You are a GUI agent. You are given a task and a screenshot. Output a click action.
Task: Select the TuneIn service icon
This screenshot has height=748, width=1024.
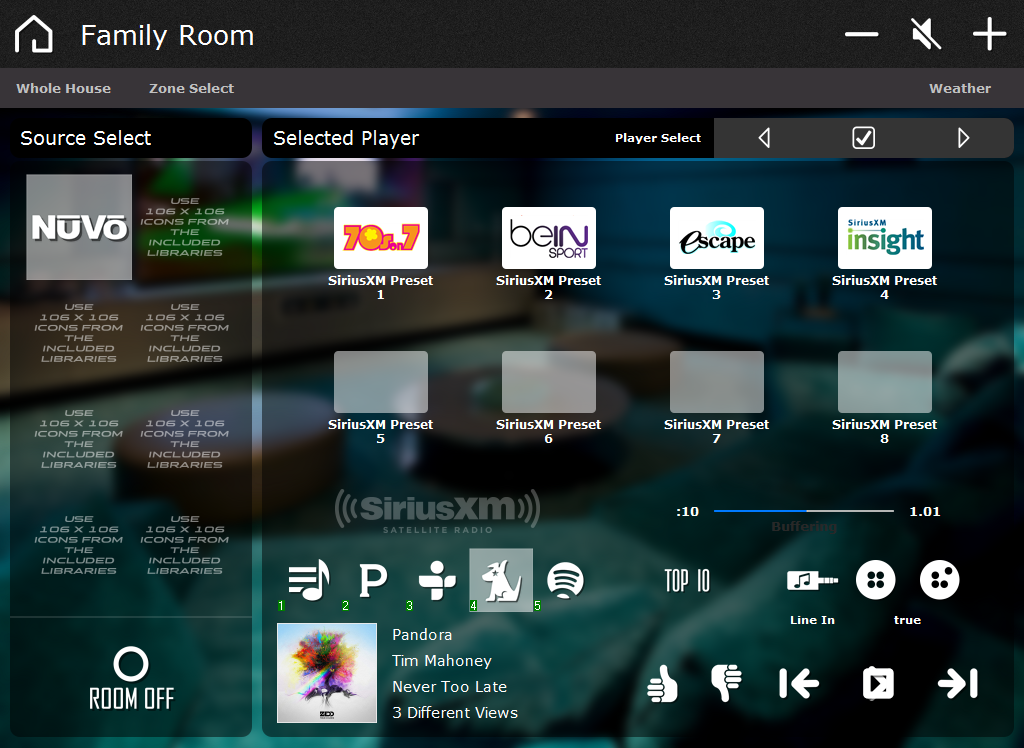click(437, 580)
